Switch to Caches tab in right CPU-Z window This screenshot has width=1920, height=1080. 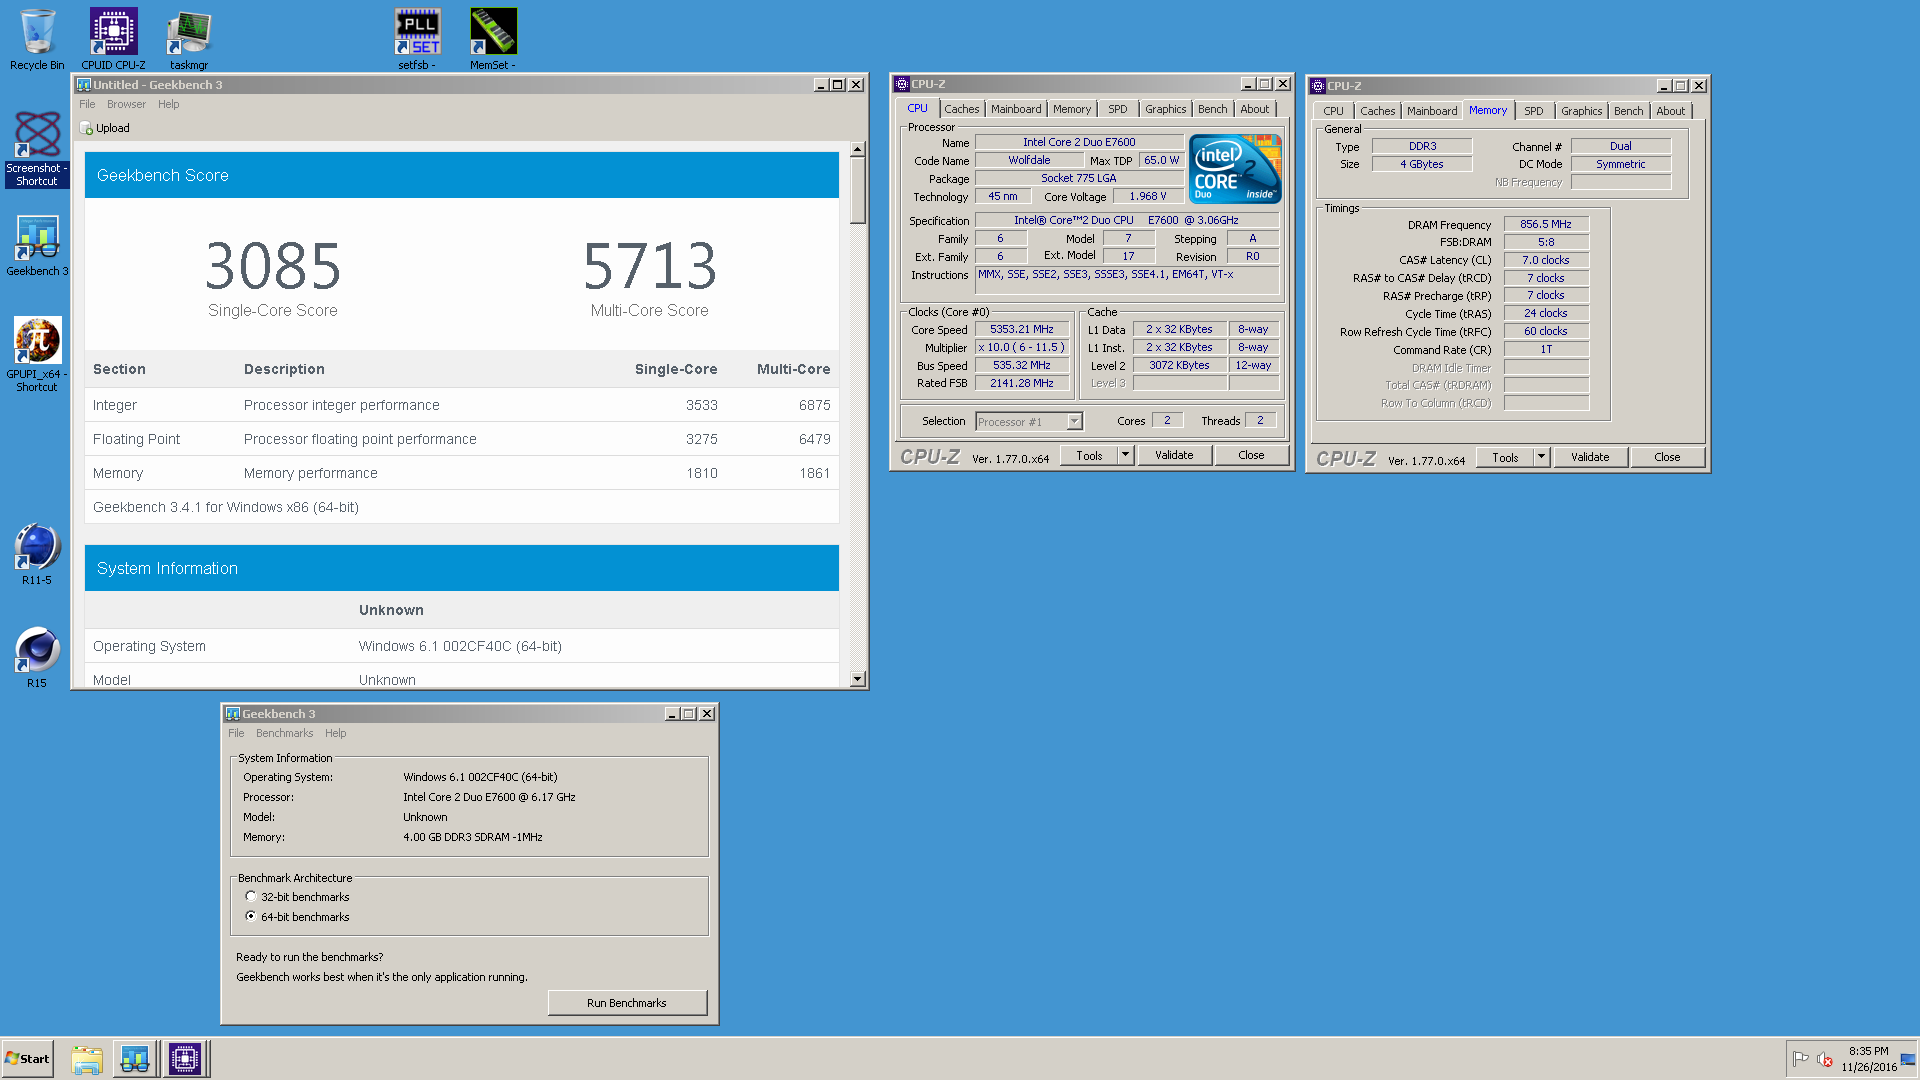coord(1377,111)
